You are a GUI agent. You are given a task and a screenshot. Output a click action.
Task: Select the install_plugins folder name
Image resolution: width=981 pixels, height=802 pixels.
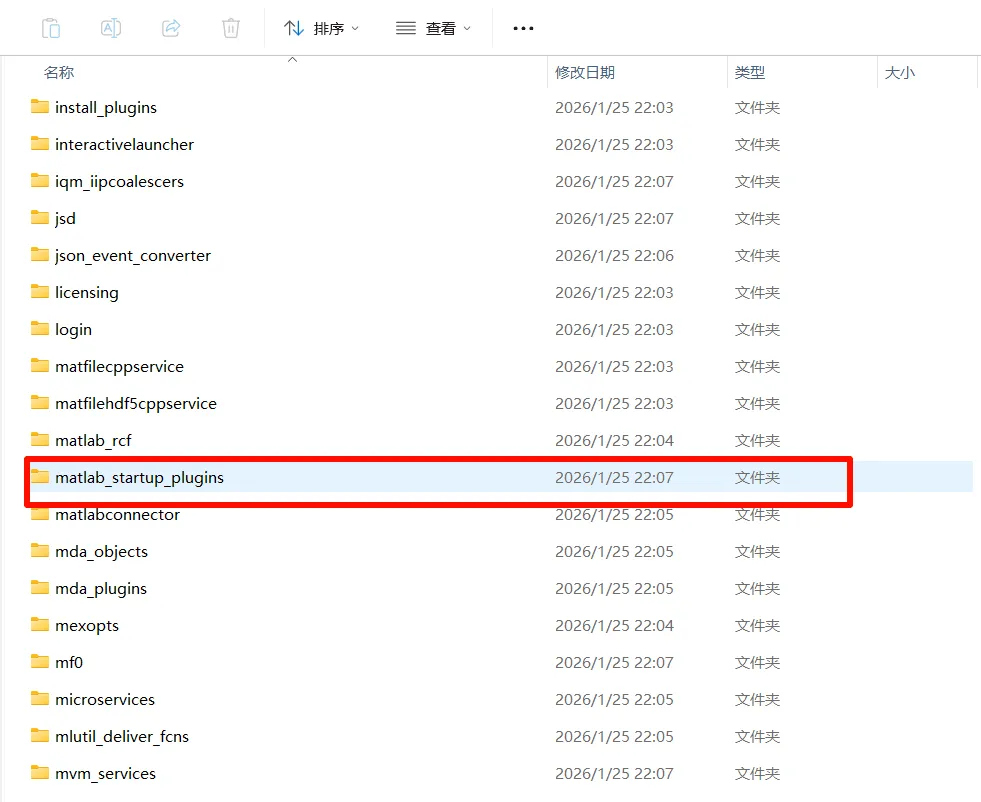(106, 108)
